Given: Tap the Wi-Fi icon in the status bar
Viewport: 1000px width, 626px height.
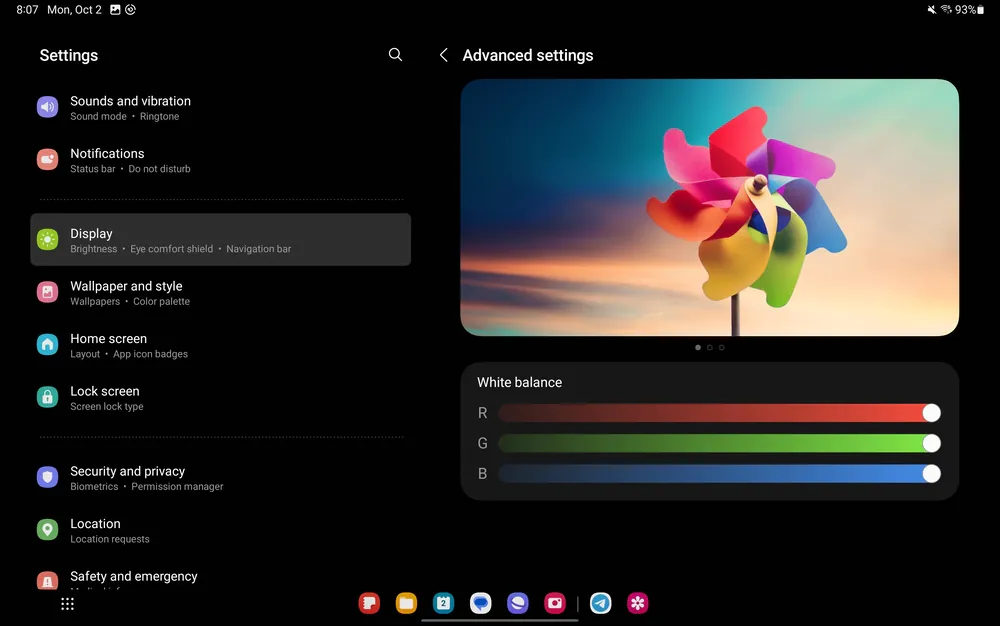Looking at the screenshot, I should coord(946,10).
